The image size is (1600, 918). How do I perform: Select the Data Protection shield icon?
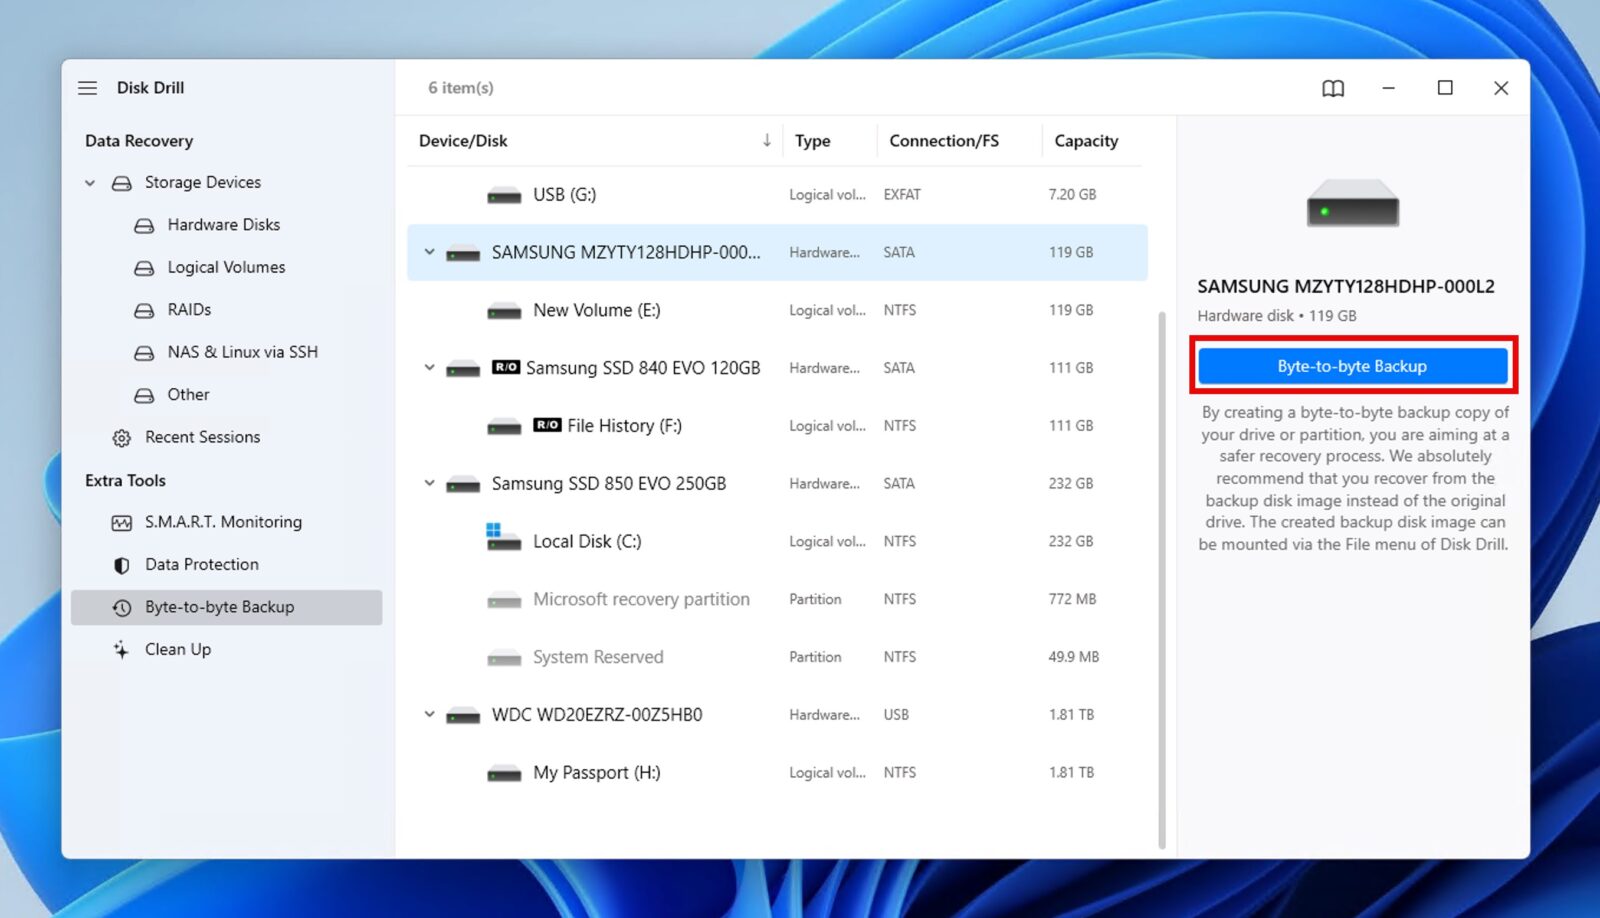[x=120, y=564]
